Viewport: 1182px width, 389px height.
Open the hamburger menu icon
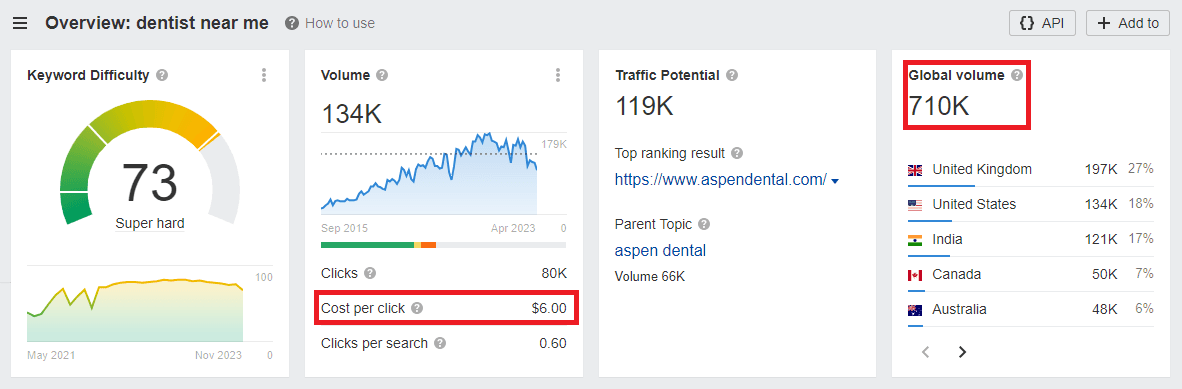[x=20, y=23]
